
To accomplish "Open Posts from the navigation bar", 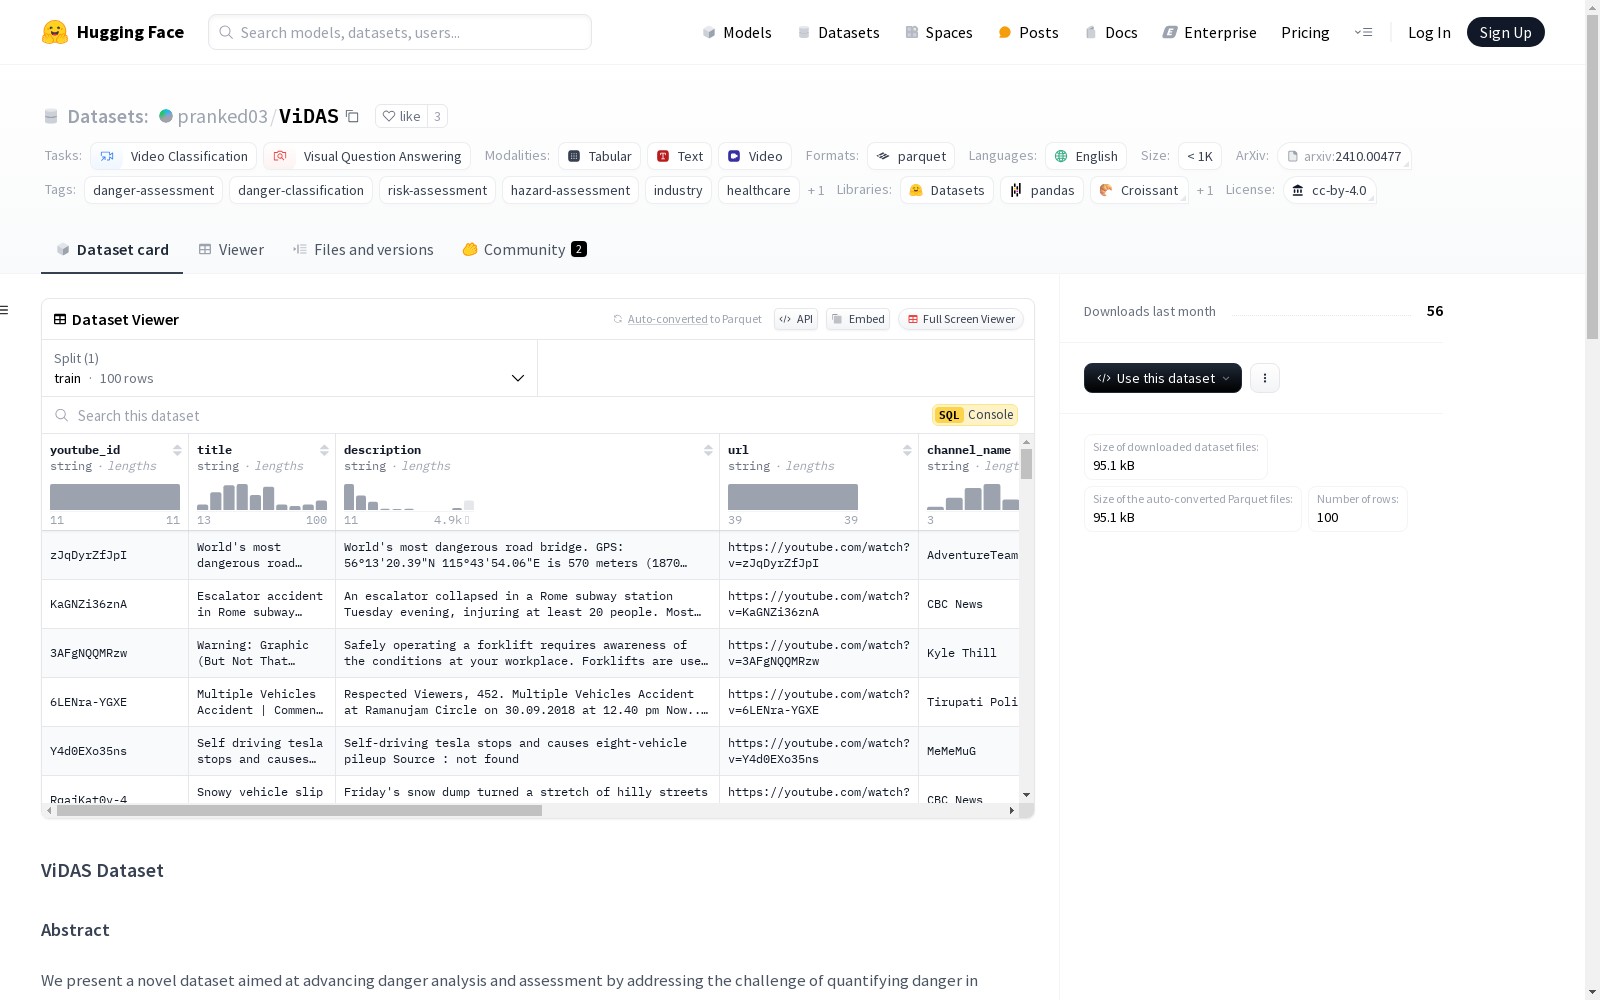I will click(x=1029, y=32).
